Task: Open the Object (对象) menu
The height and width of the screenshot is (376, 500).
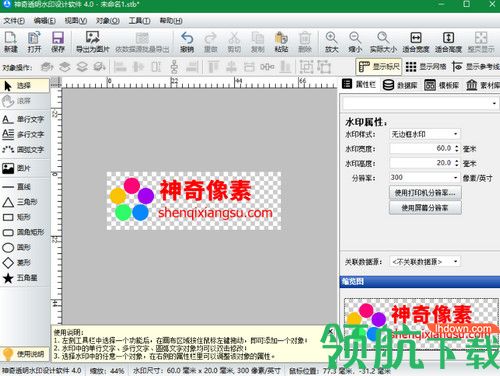Action: 108,21
